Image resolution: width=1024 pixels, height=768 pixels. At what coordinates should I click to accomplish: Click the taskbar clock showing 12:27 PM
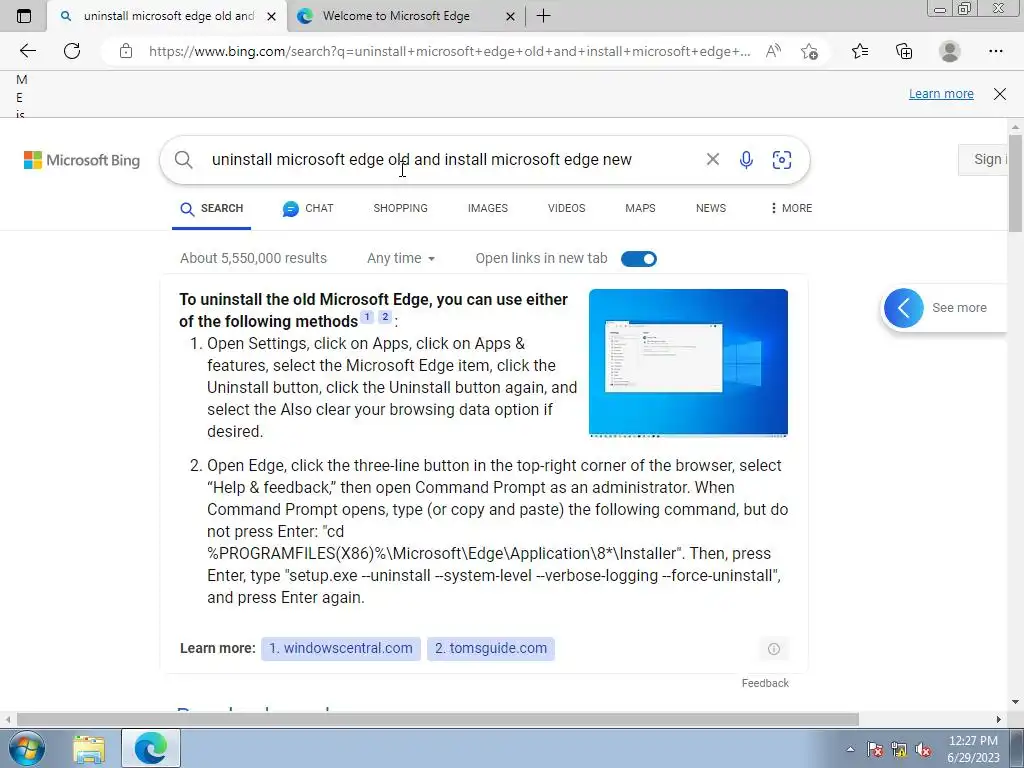coord(973,749)
